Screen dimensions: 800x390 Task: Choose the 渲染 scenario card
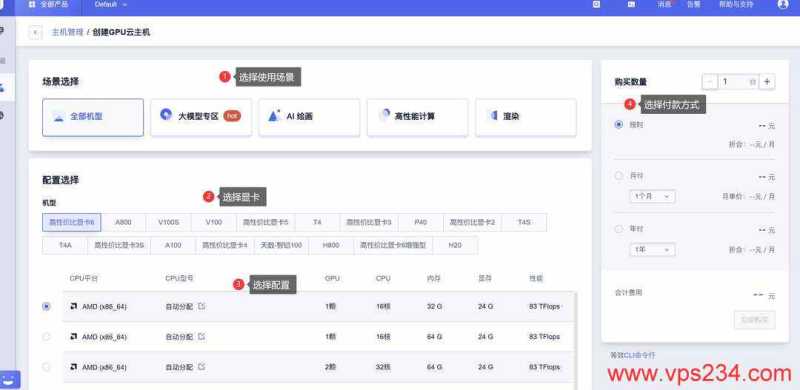[x=526, y=117]
